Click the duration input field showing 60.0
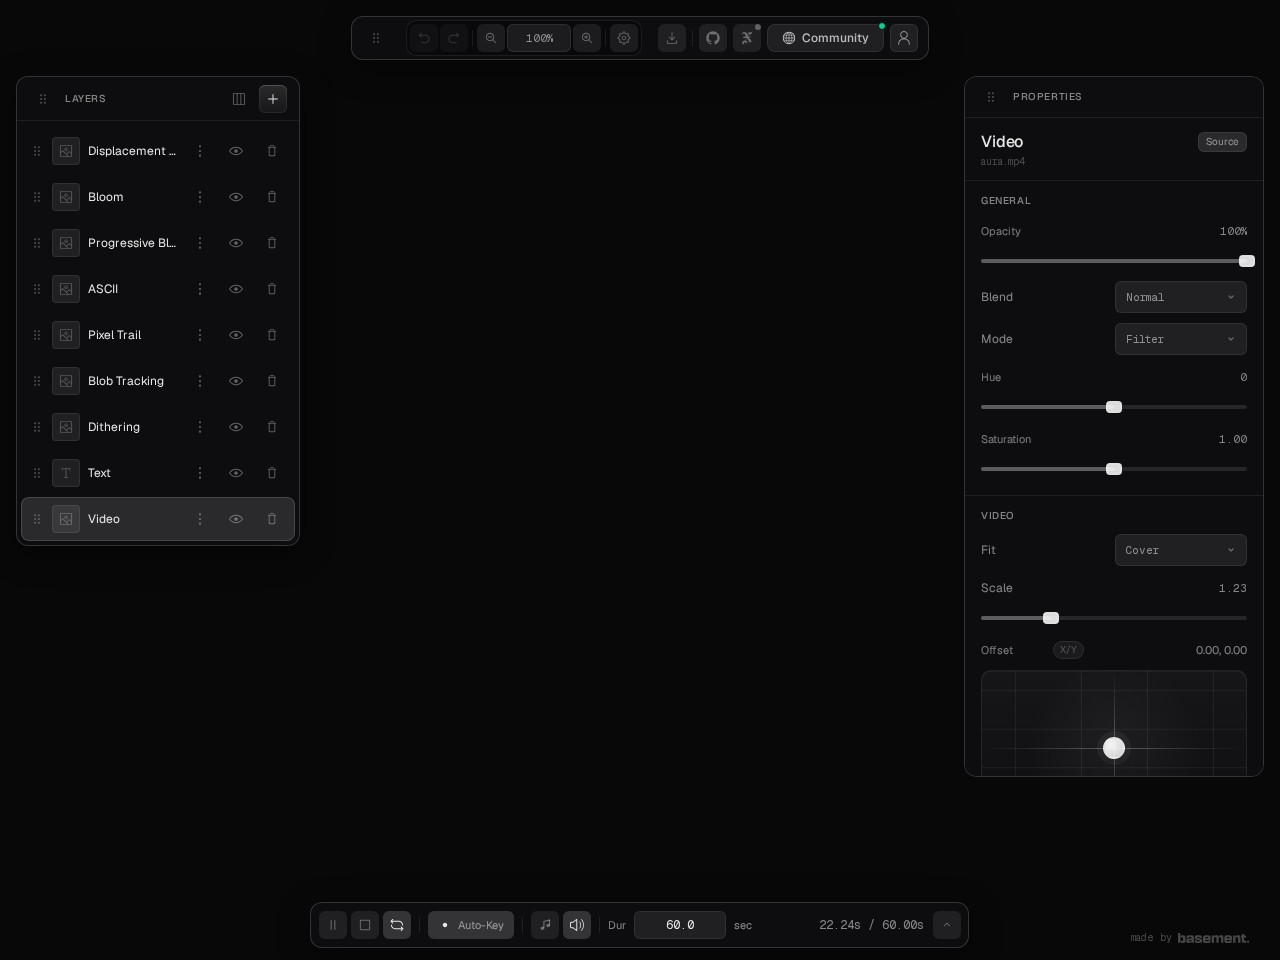The height and width of the screenshot is (960, 1280). click(x=680, y=925)
